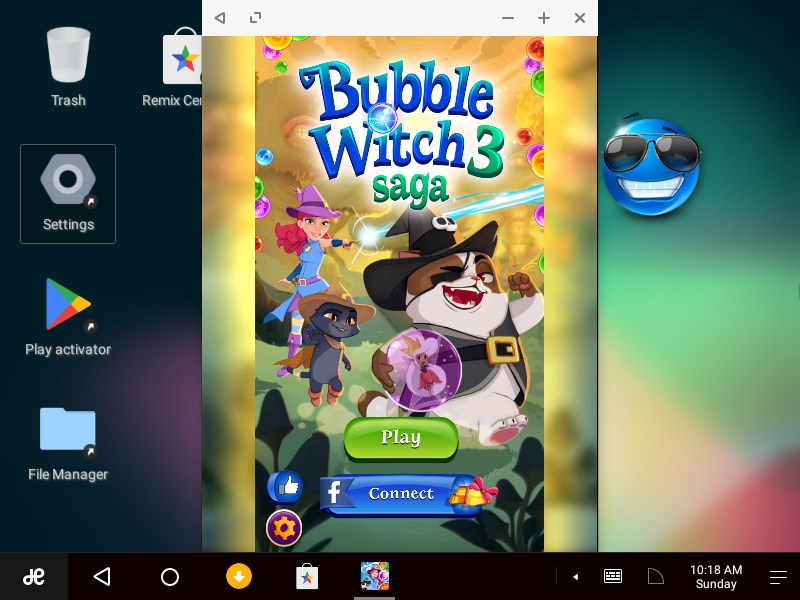Click the gold gift reward icon
The height and width of the screenshot is (600, 800).
[474, 492]
